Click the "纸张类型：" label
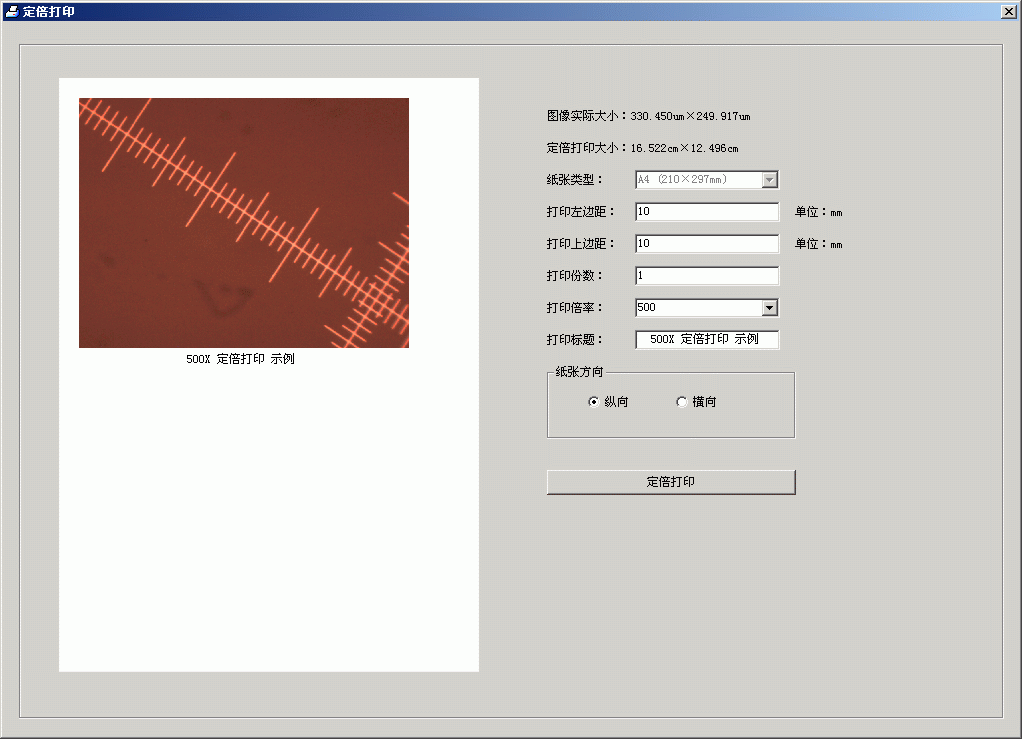1022x739 pixels. [x=574, y=180]
